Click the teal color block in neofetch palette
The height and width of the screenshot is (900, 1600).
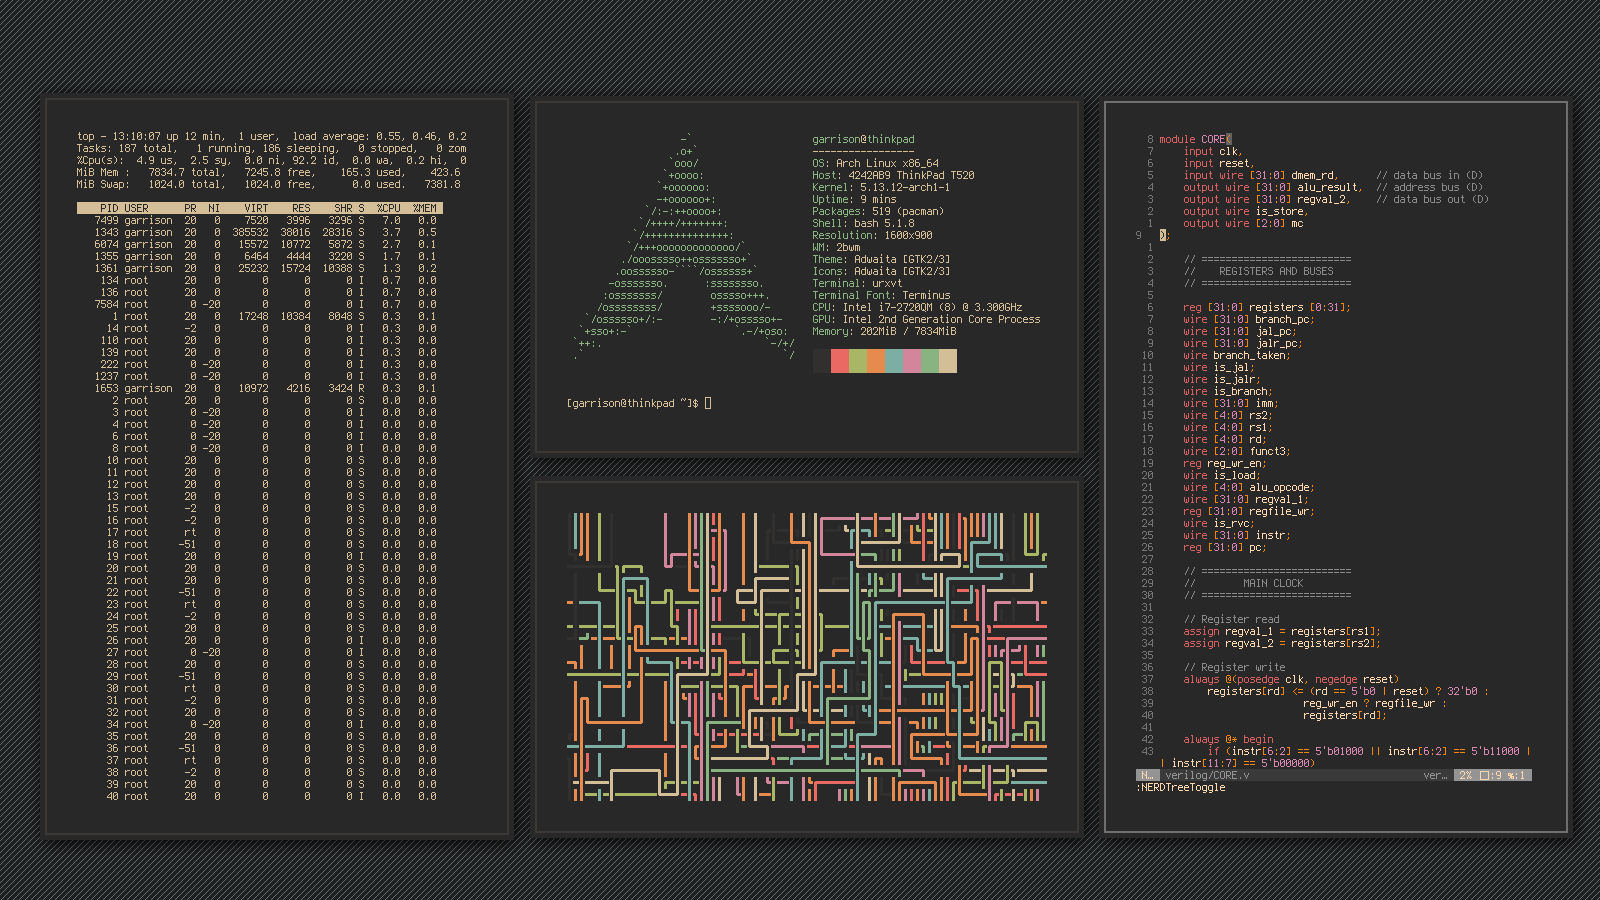click(x=893, y=361)
